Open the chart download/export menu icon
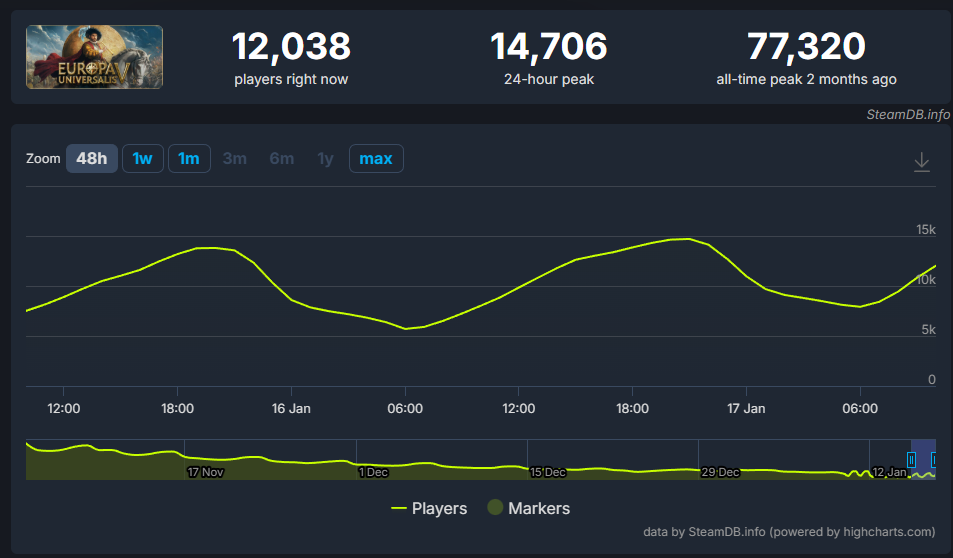This screenshot has width=953, height=558. click(x=922, y=162)
